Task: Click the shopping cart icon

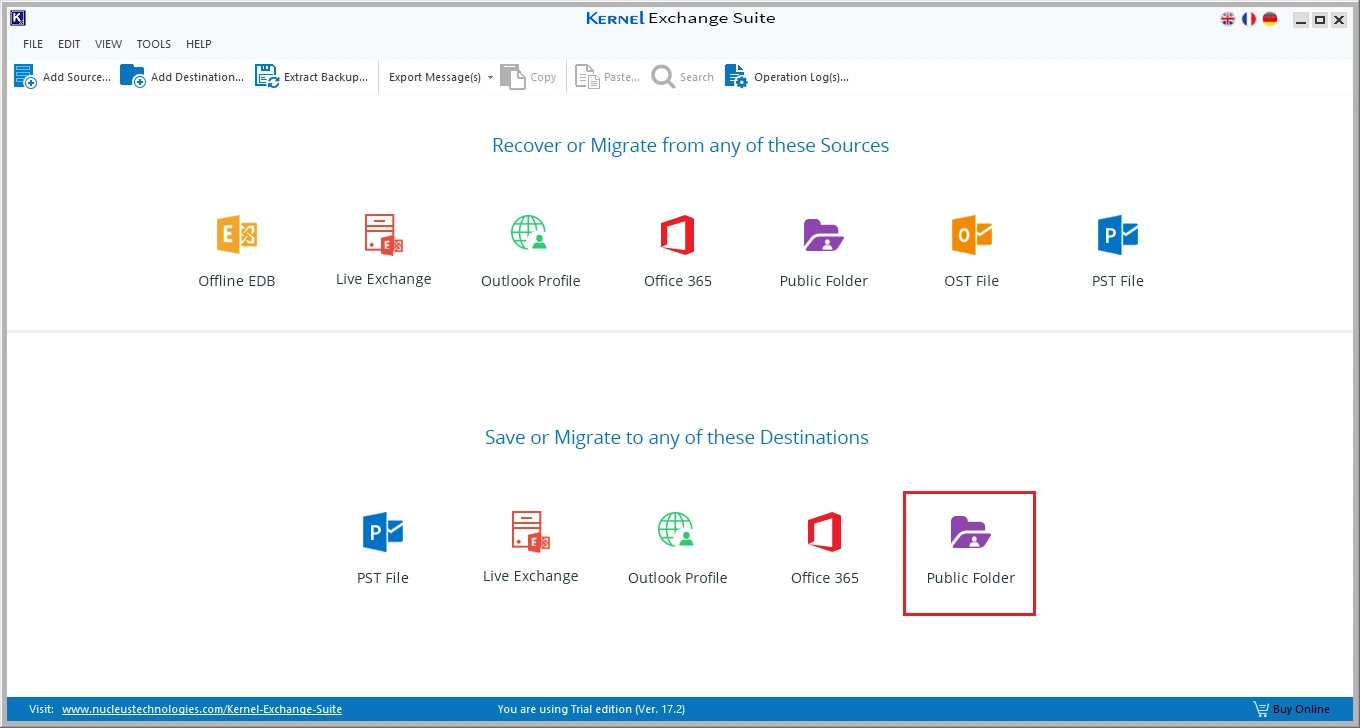Action: pos(1261,709)
